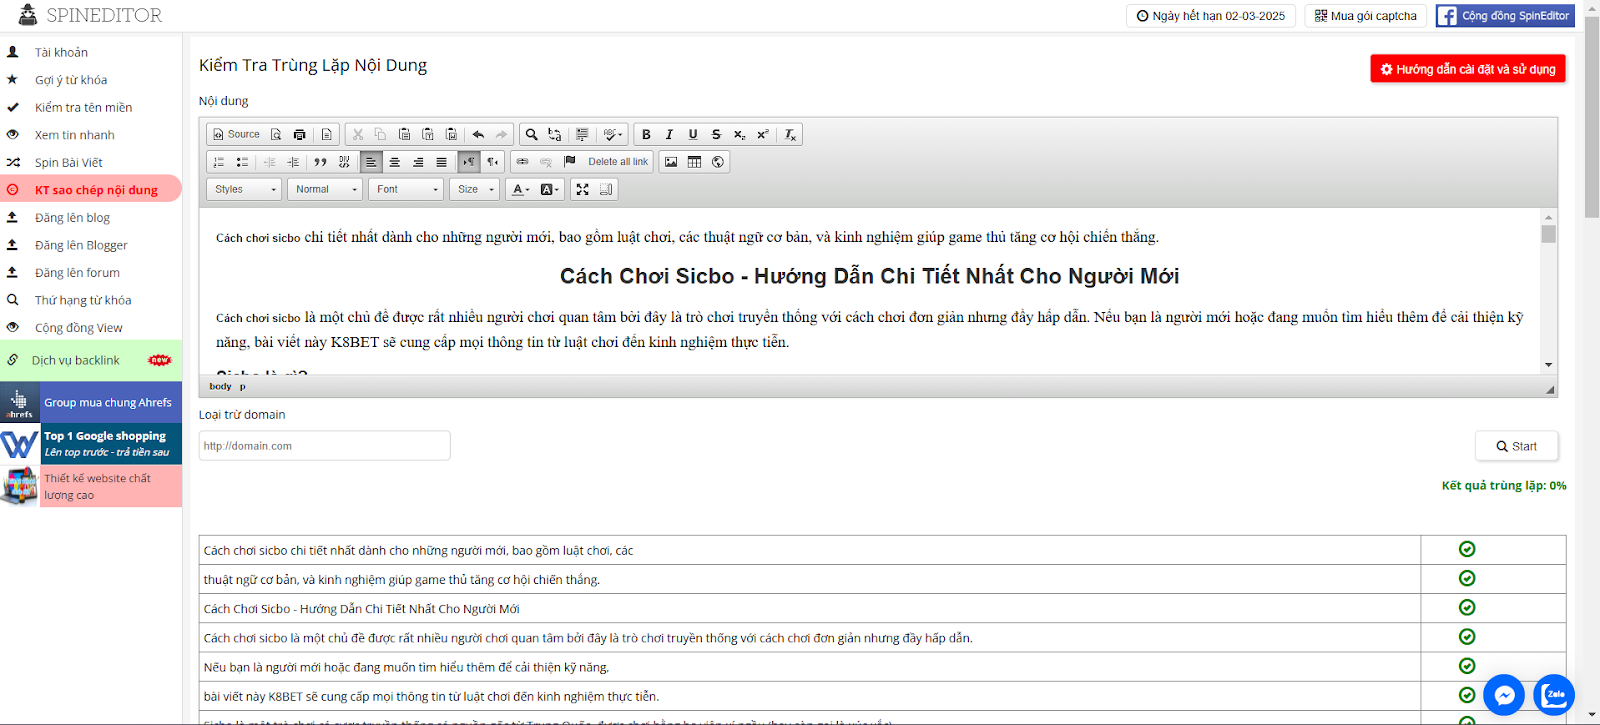Click Paste as plain text icon
The width and height of the screenshot is (1600, 725).
427,134
